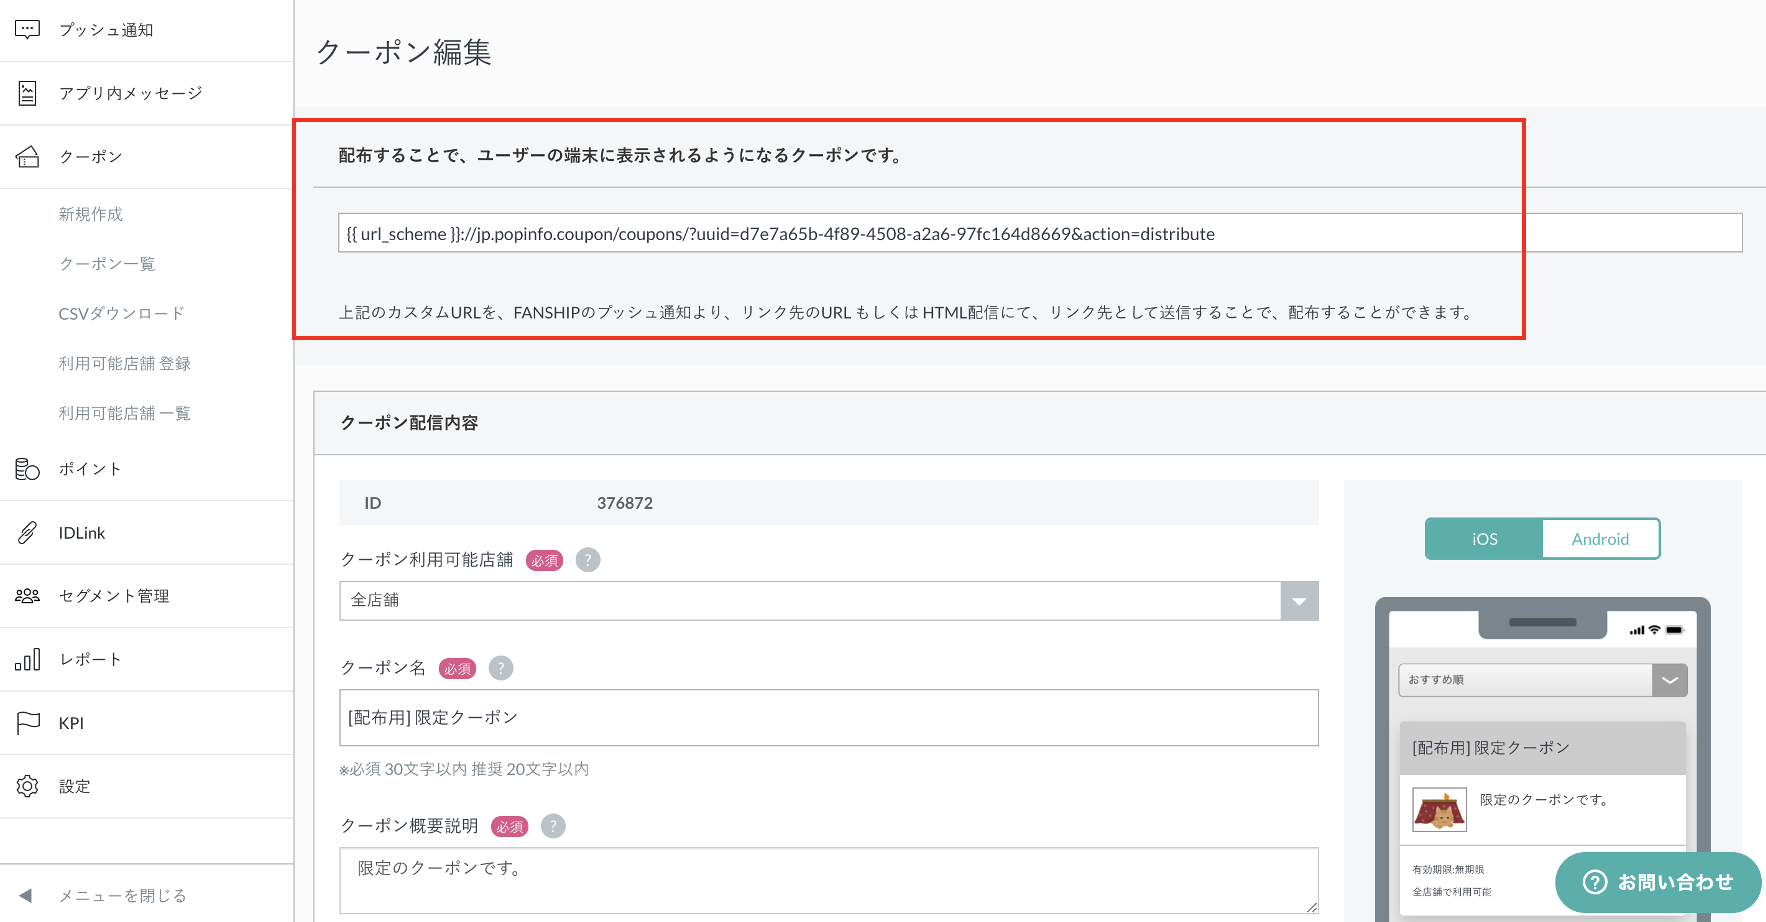The height and width of the screenshot is (922, 1766).
Task: Click the お問い合わせ contact button
Action: pos(1658,882)
